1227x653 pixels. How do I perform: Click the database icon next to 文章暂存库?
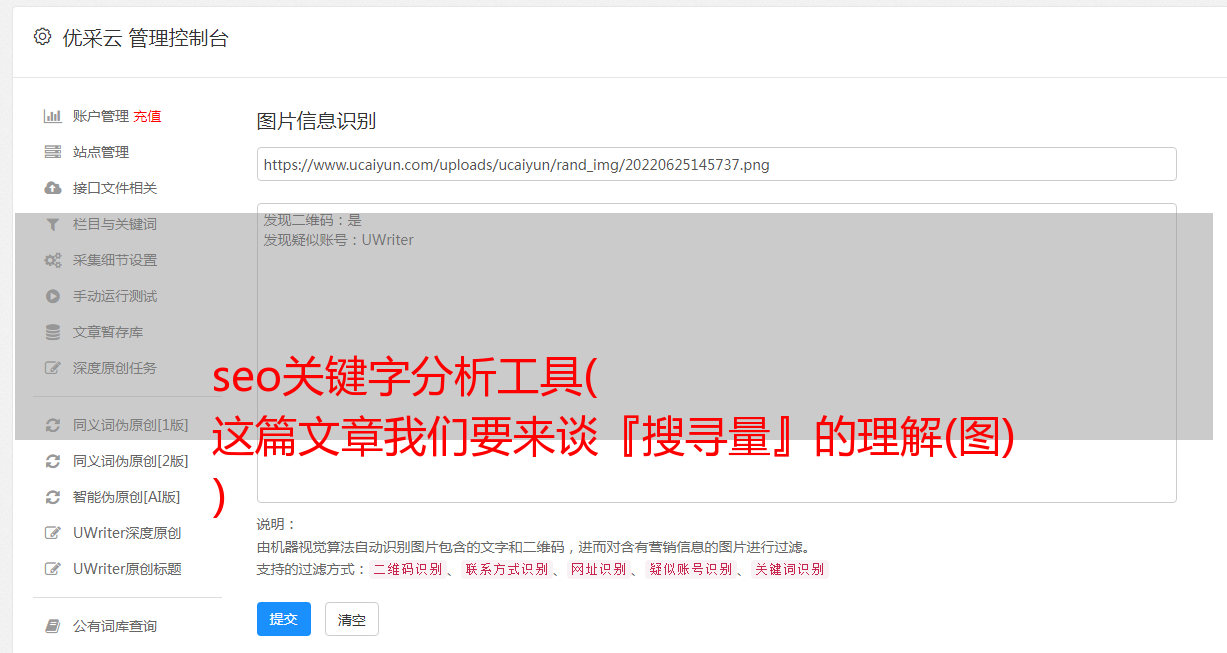tap(53, 332)
